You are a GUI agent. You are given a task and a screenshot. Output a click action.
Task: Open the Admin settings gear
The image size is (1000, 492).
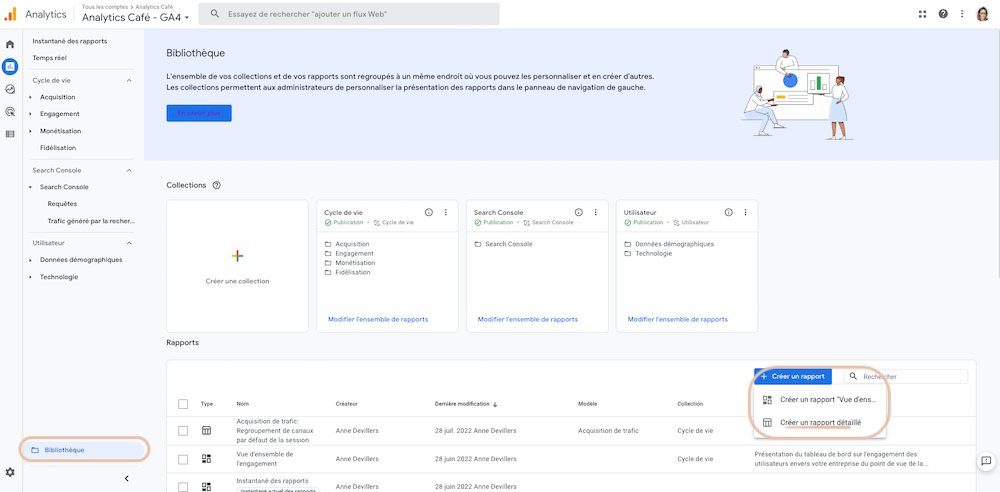tap(10, 473)
